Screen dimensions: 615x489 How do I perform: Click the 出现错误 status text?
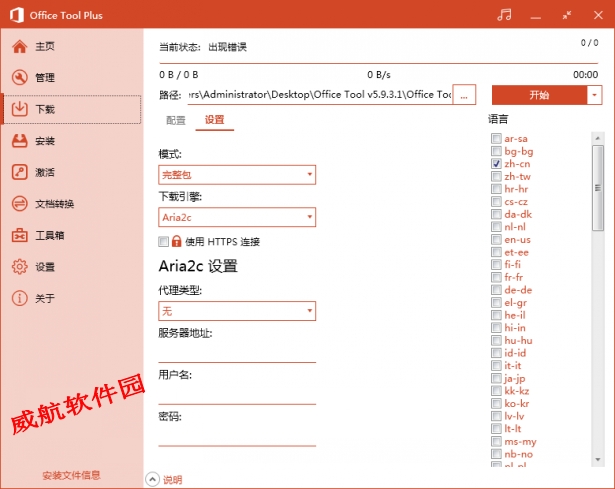(x=227, y=47)
